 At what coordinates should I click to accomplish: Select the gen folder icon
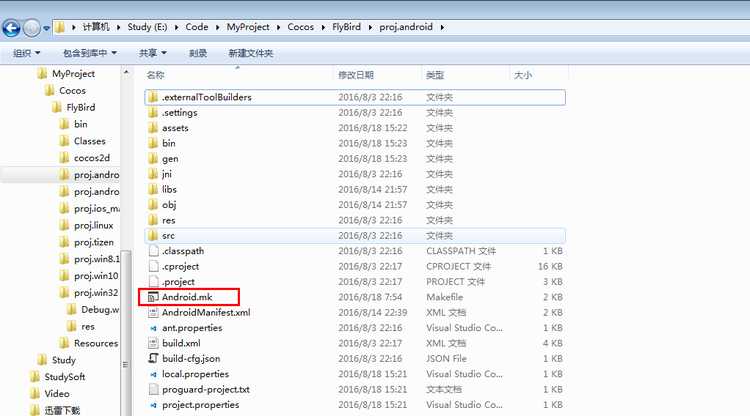pyautogui.click(x=153, y=158)
